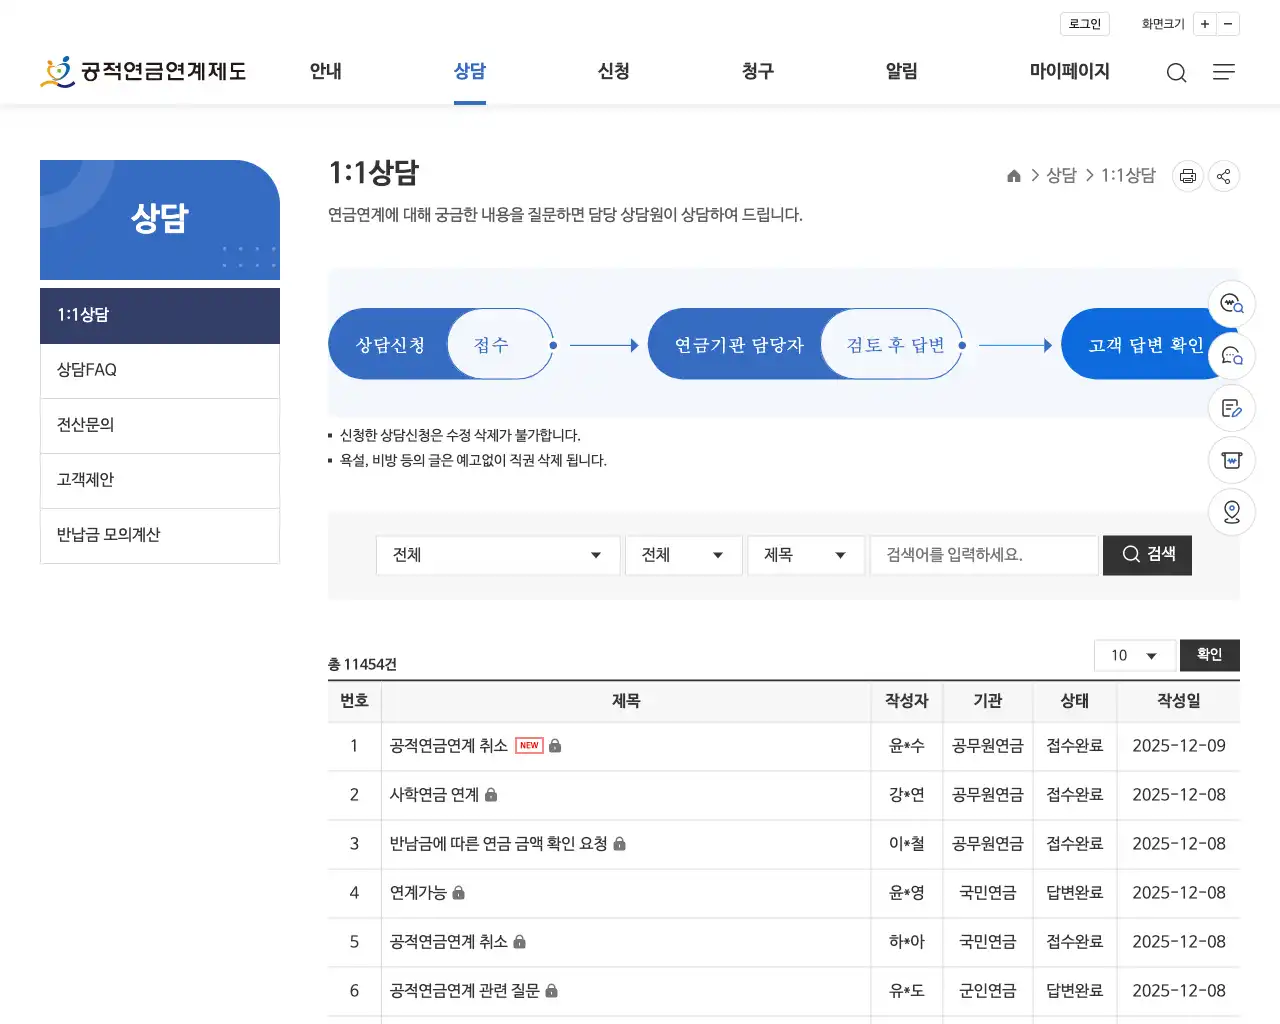Open the hamburger menu in the header
The image size is (1280, 1024).
click(1224, 72)
